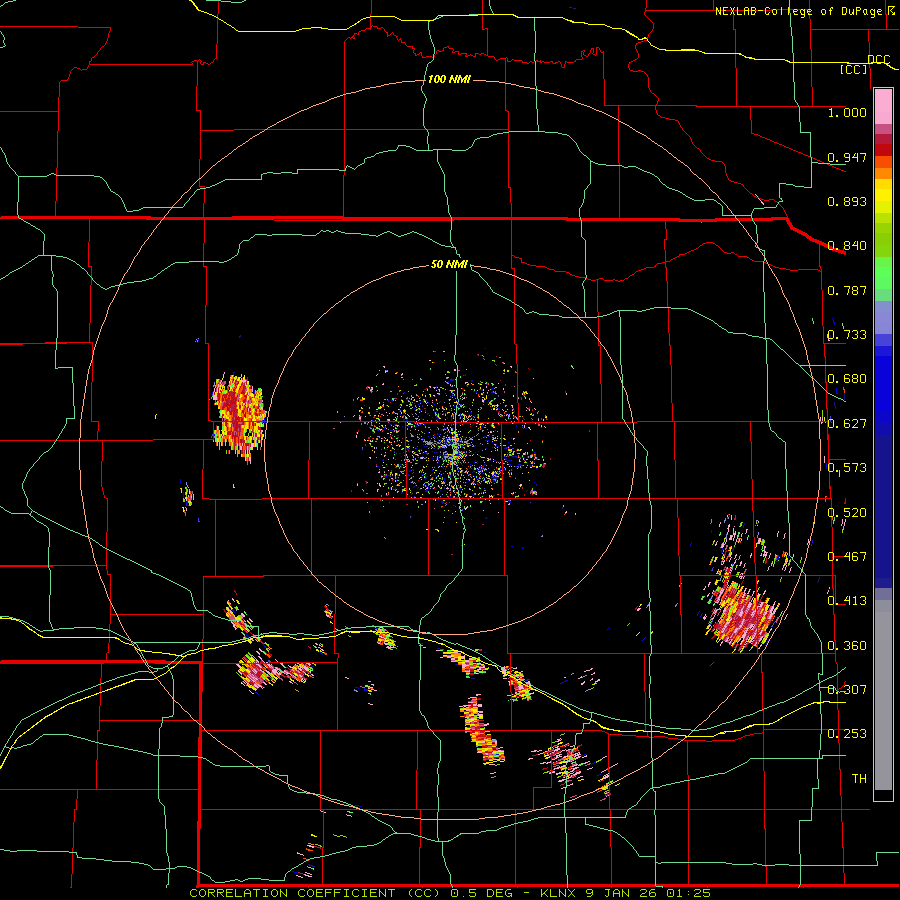This screenshot has height=900, width=900.
Task: Select the 1.000 value on the scale
Action: click(847, 112)
